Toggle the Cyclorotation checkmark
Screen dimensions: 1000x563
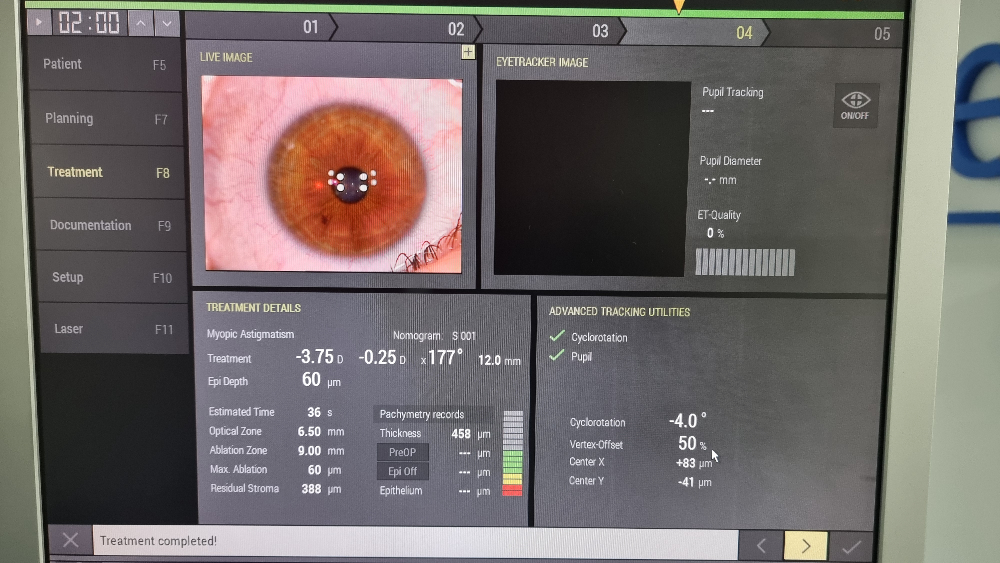(x=557, y=336)
